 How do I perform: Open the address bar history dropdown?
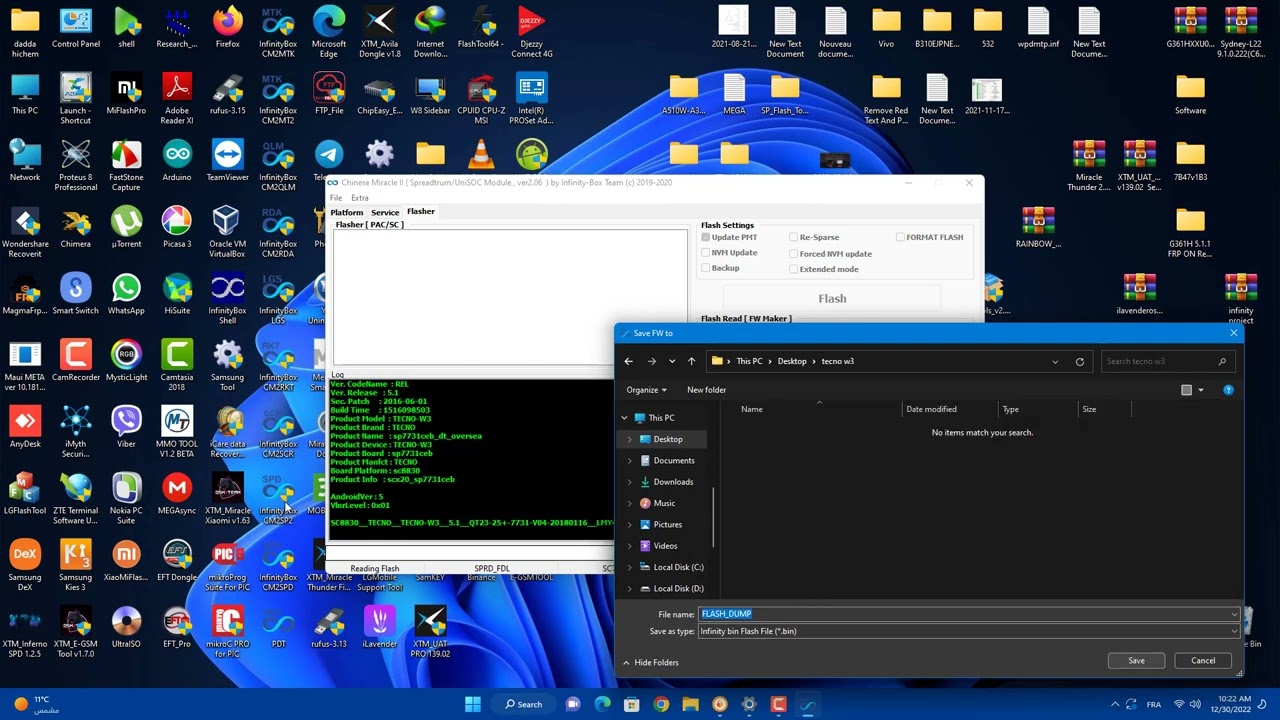pyautogui.click(x=1055, y=361)
